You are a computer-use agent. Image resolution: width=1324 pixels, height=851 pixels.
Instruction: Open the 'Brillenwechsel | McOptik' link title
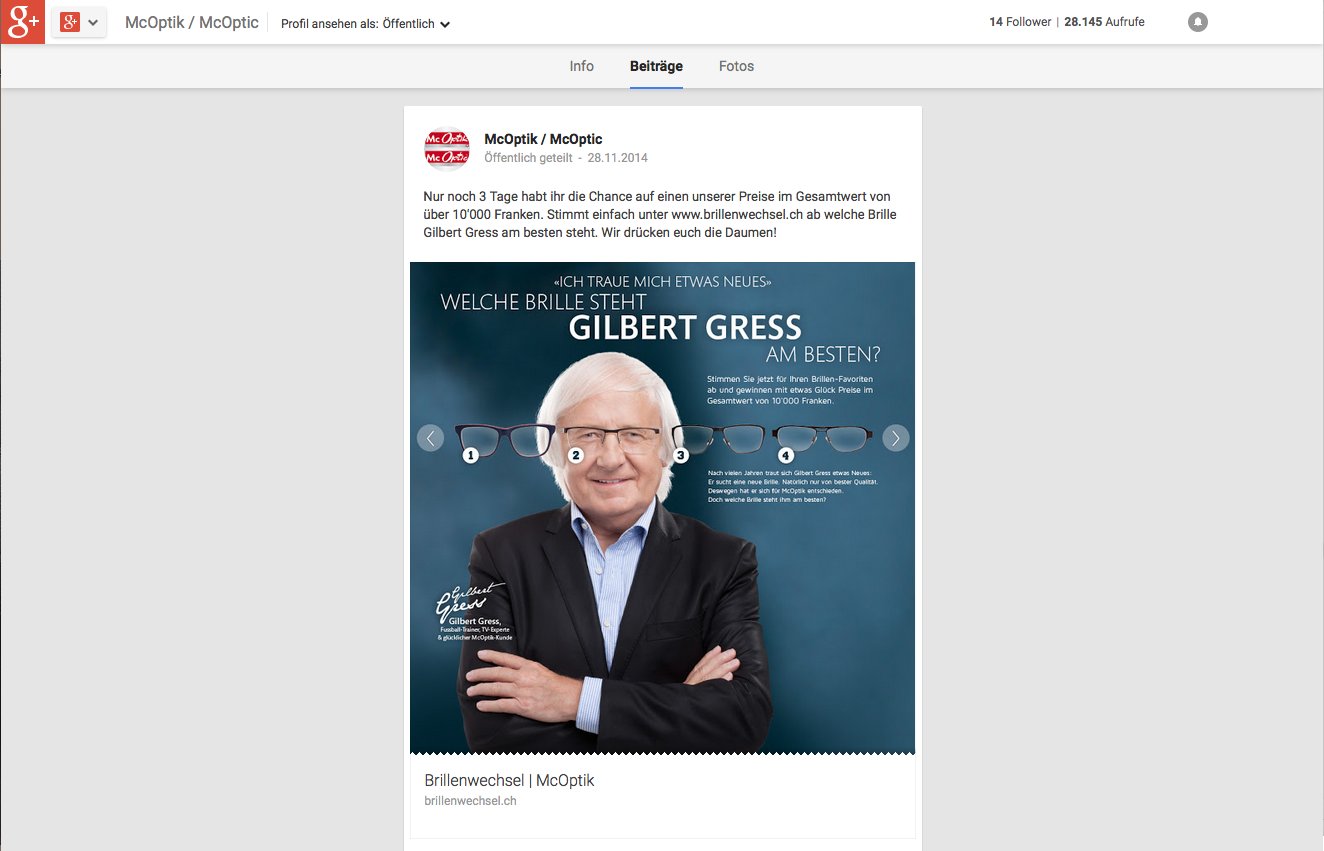[x=509, y=780]
